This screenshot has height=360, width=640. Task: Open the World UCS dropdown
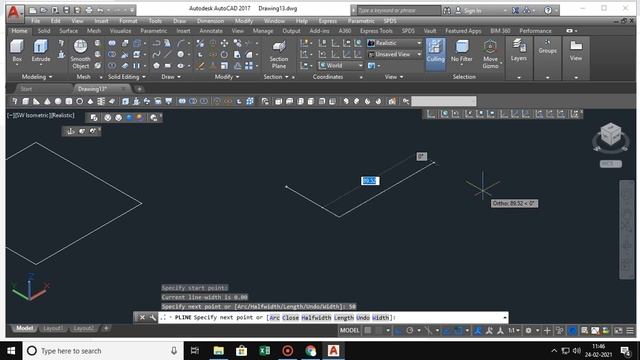341,65
